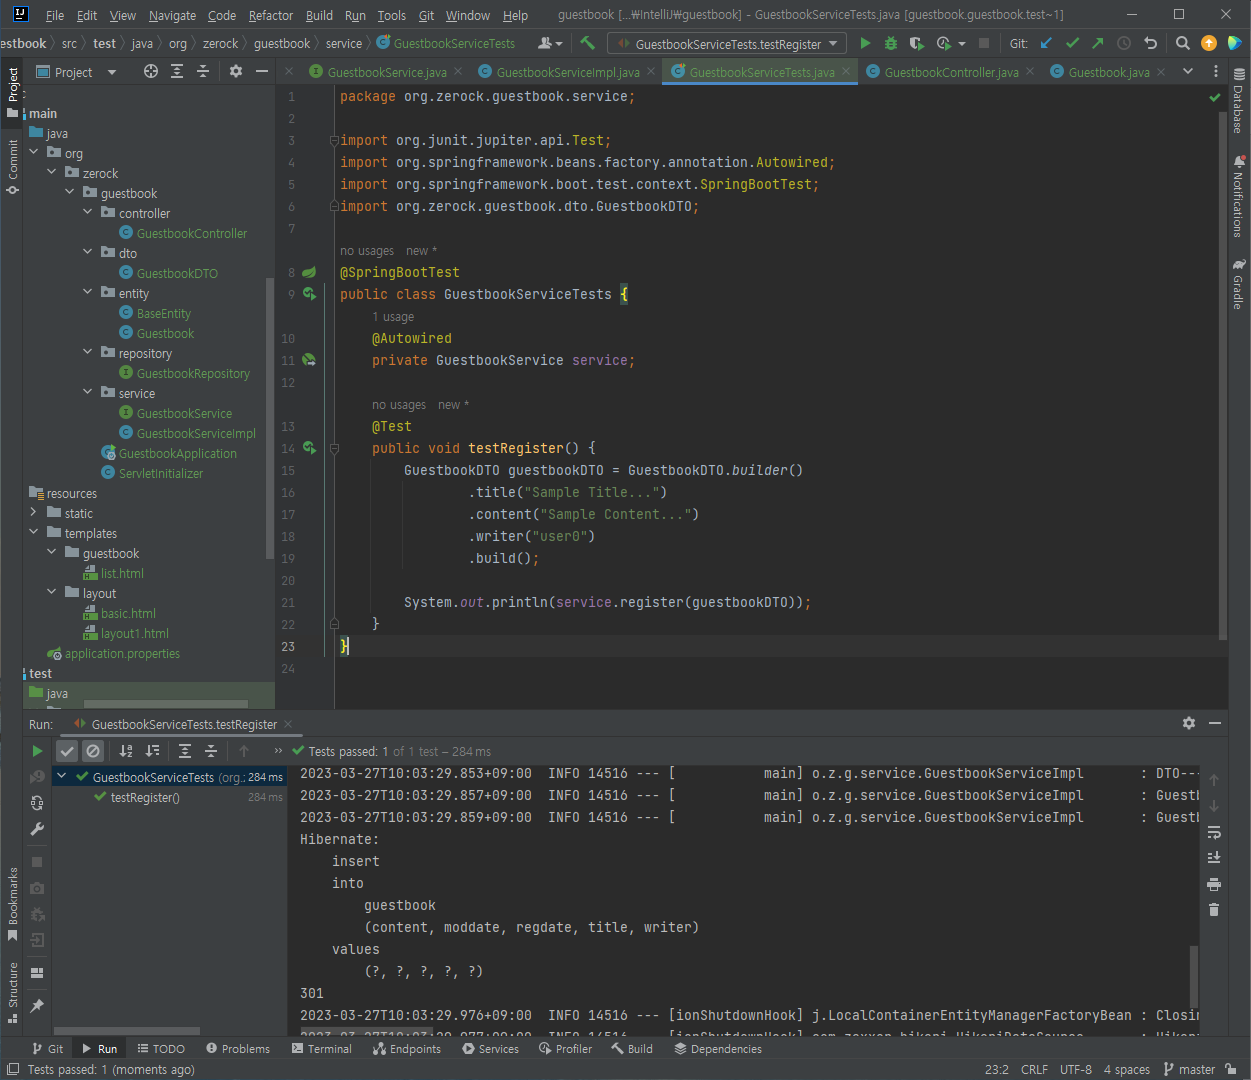Run GuestbookServiceTests.testRegister from toolbar

coord(865,43)
